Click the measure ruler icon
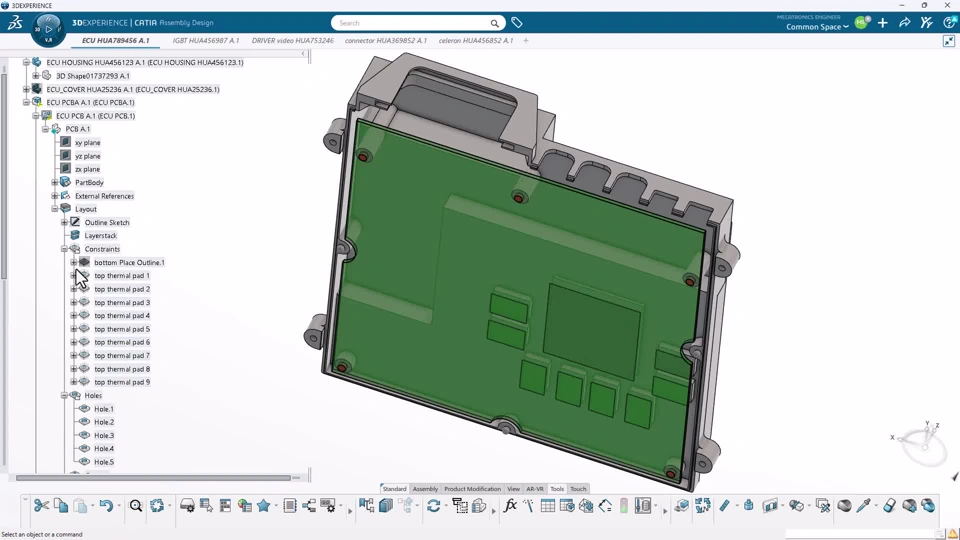The width and height of the screenshot is (960, 540). 724,506
